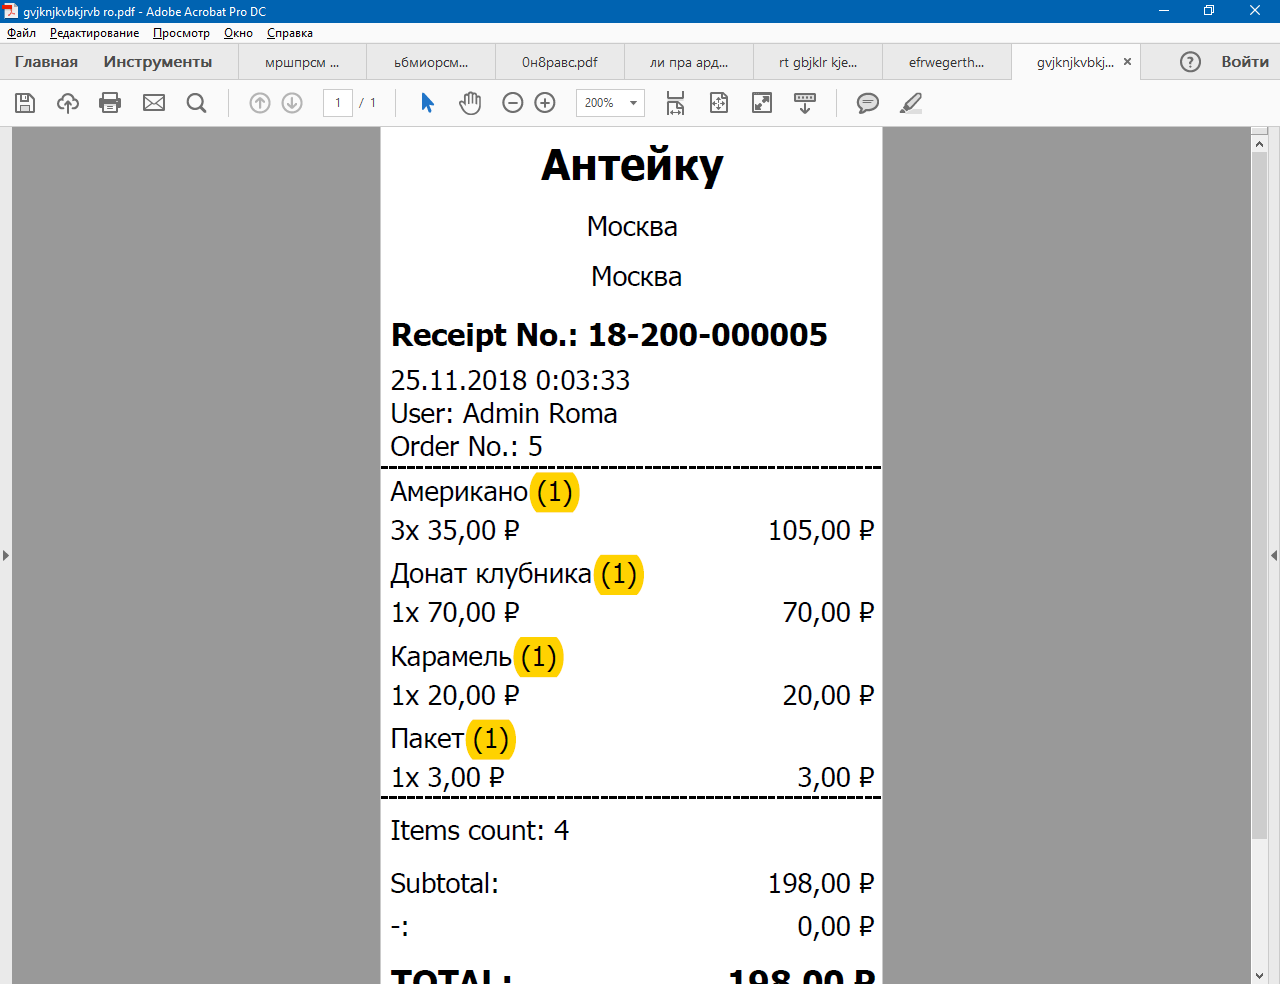Switch to the Инструменты tab
The image size is (1280, 984).
point(158,62)
